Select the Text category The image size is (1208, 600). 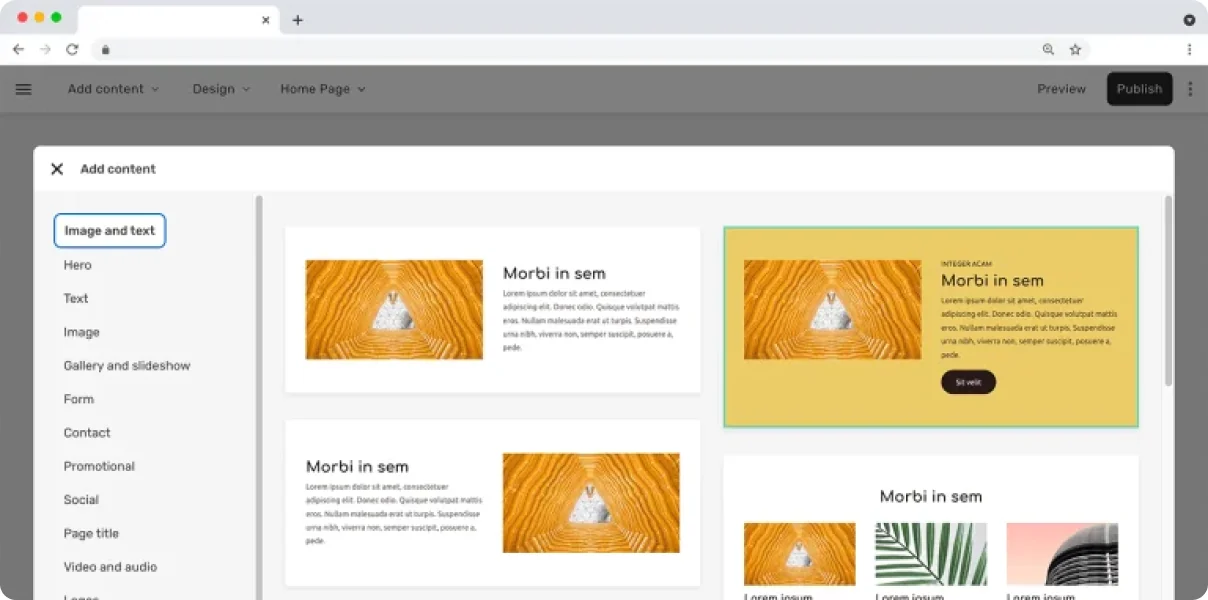[x=76, y=298]
